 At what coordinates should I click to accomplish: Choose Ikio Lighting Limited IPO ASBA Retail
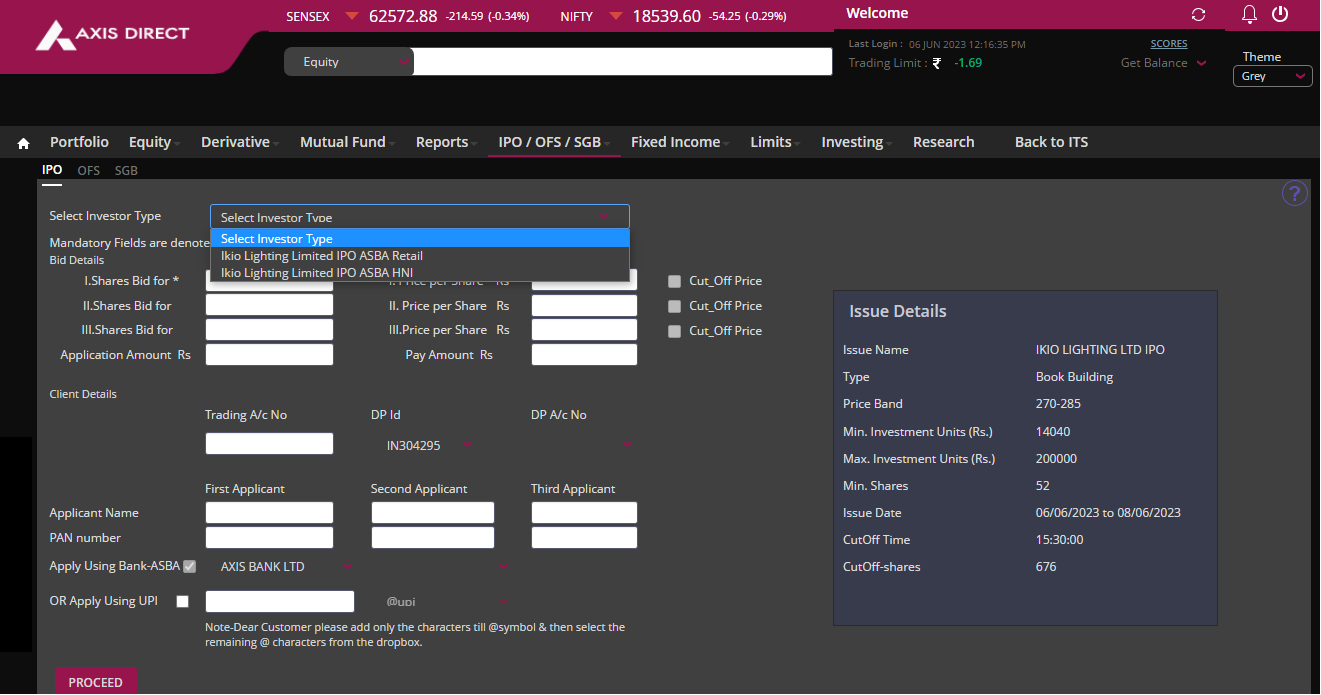pyautogui.click(x=321, y=256)
